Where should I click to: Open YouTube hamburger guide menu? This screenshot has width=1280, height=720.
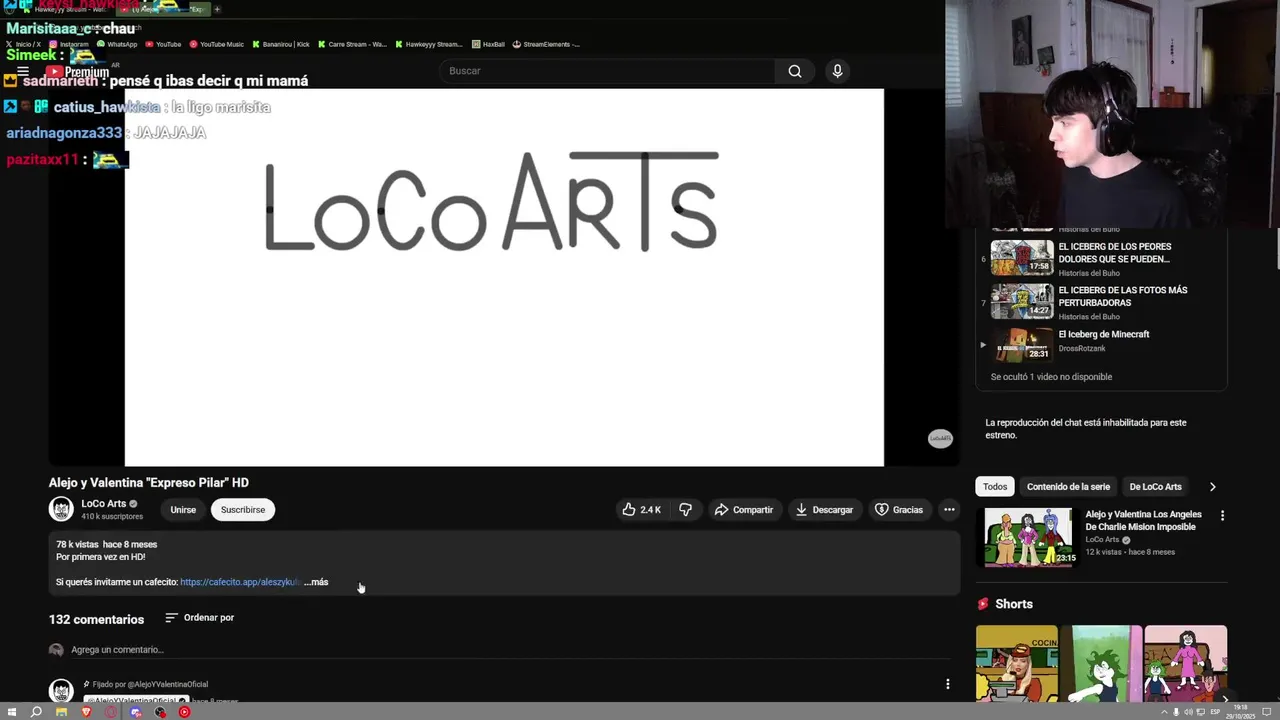coord(22,72)
